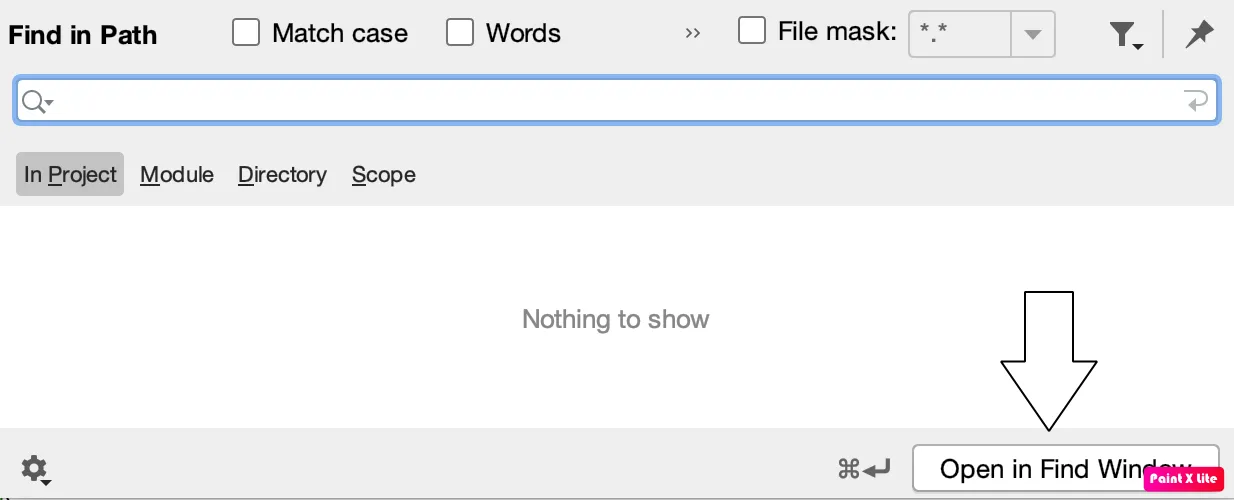Viewport: 1234px width, 500px height.
Task: Select the In Project scope tab
Action: [x=70, y=174]
